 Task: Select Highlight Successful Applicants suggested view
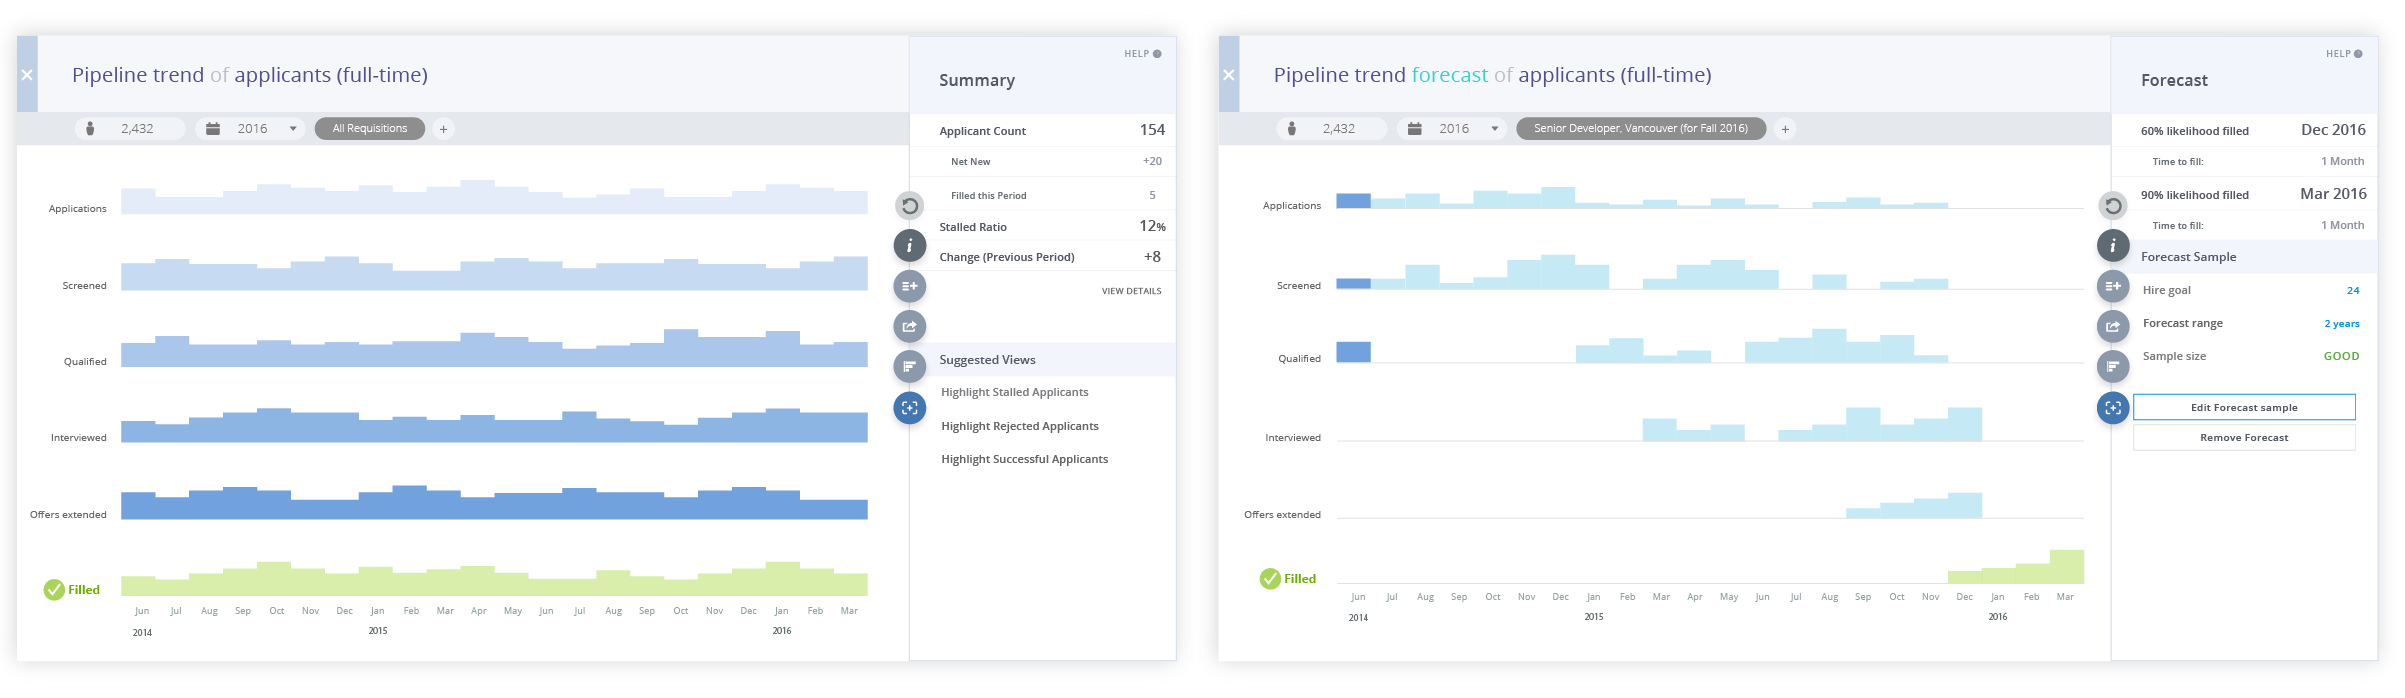click(x=1024, y=460)
